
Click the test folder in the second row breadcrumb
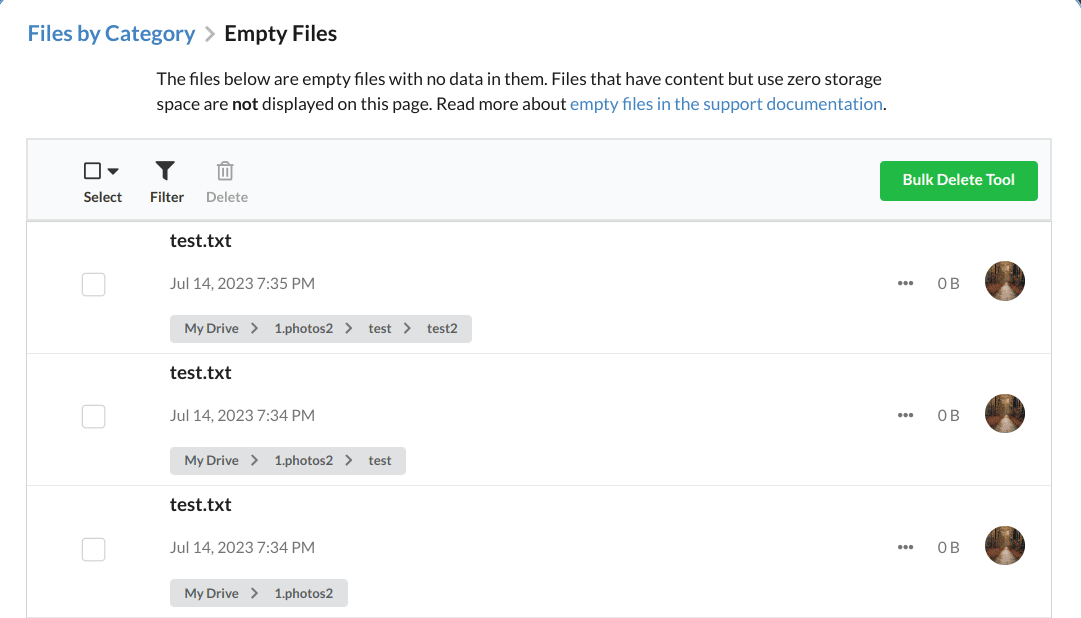[x=379, y=460]
